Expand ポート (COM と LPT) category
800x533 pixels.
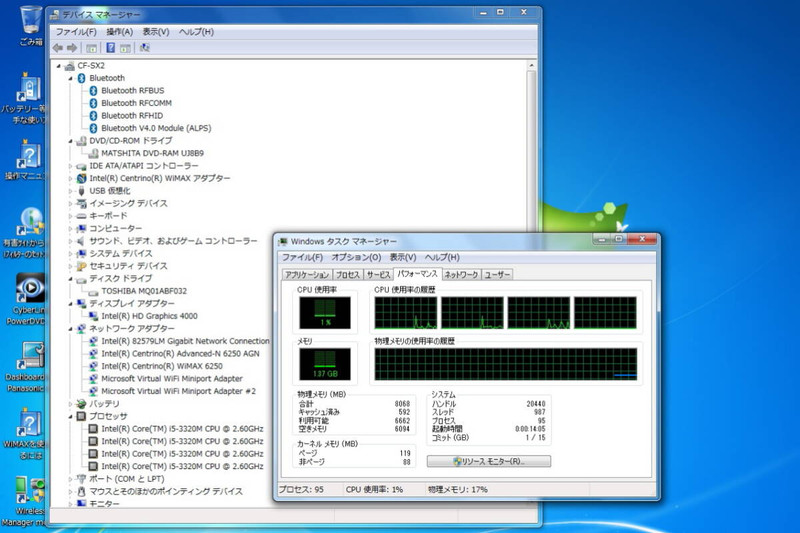(70, 479)
